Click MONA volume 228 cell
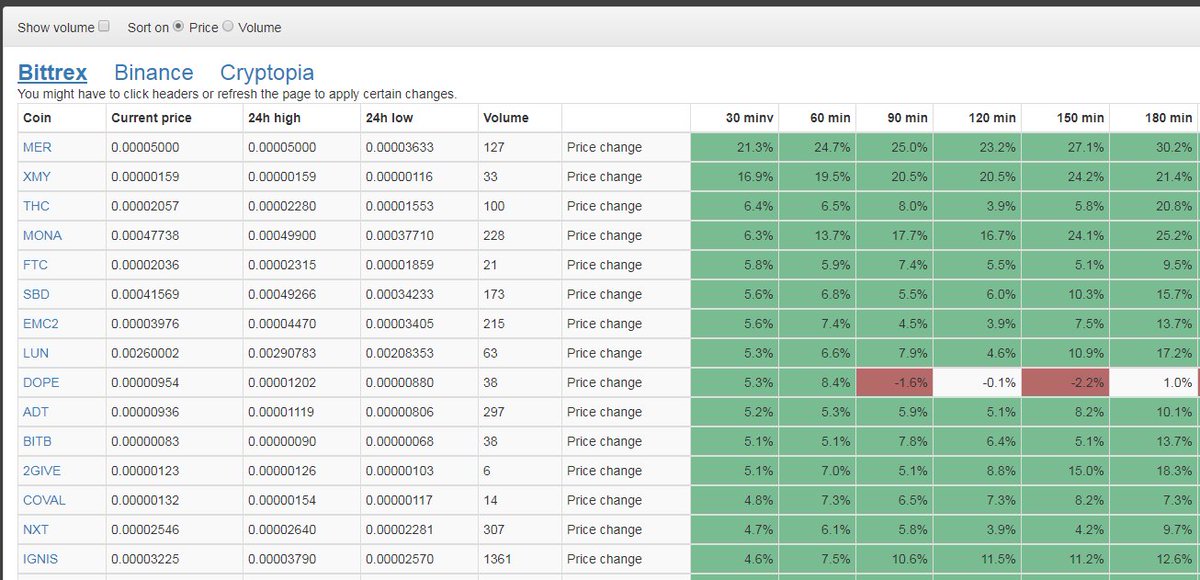 coord(519,235)
